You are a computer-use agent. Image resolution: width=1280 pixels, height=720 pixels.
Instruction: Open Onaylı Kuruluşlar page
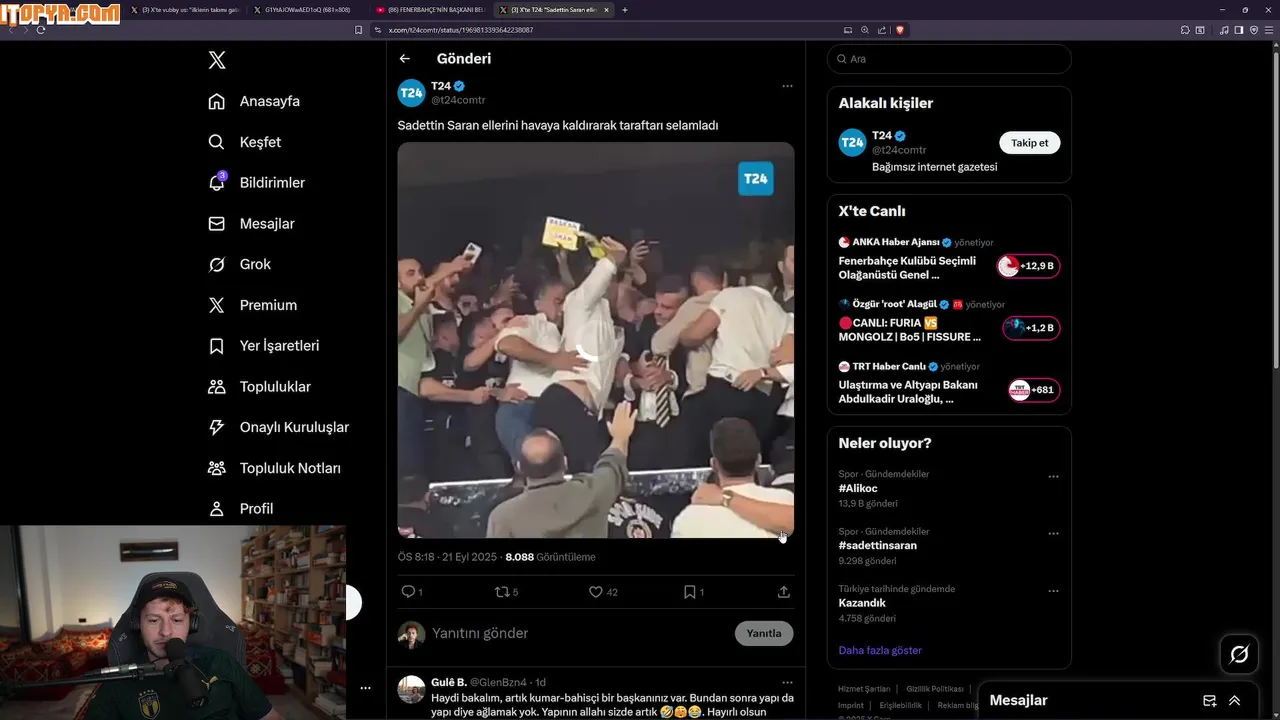point(279,427)
